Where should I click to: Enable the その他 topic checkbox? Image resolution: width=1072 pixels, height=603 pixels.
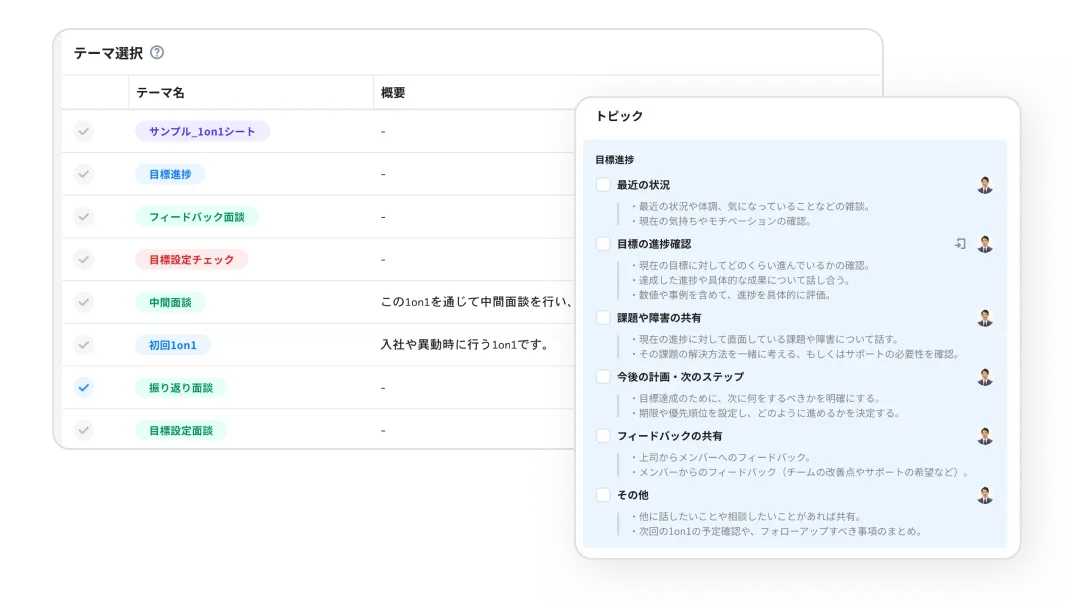pos(602,495)
